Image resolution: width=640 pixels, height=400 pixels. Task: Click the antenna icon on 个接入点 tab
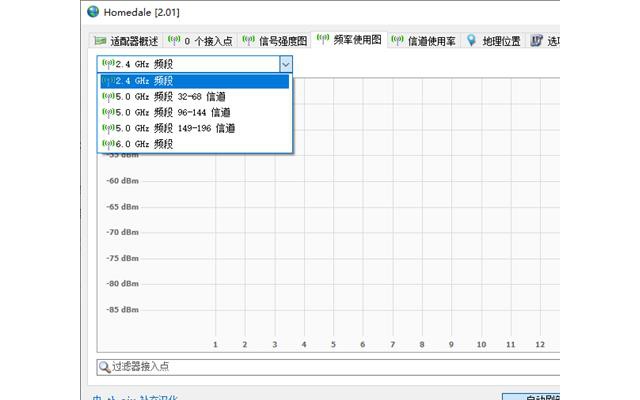click(174, 40)
